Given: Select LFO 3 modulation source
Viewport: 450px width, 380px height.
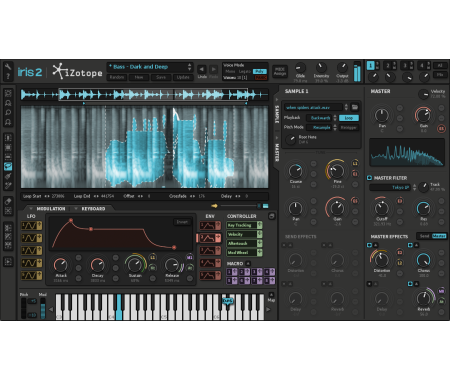Looking at the screenshot, I should click(32, 251).
